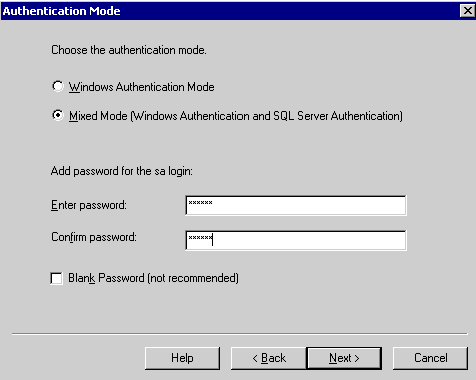This screenshot has height=380, width=476.
Task: Click the 'Confirm password:' label
Action: pyautogui.click(x=94, y=237)
